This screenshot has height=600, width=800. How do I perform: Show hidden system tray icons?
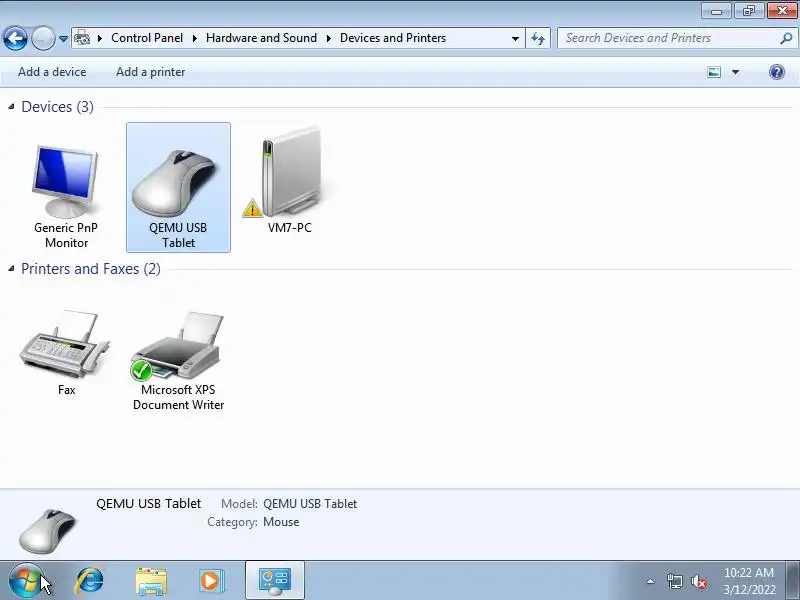[651, 581]
